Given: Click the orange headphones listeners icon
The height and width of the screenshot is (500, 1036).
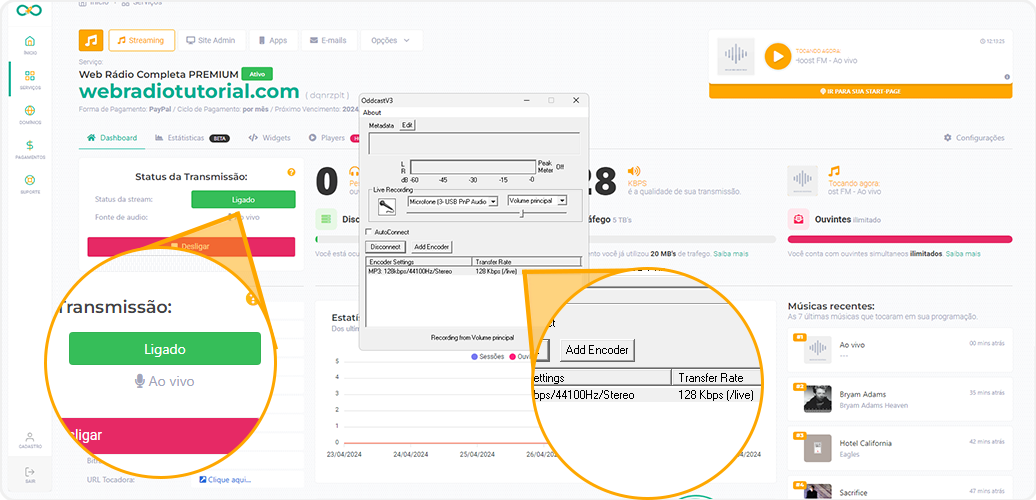Looking at the screenshot, I should tap(354, 171).
